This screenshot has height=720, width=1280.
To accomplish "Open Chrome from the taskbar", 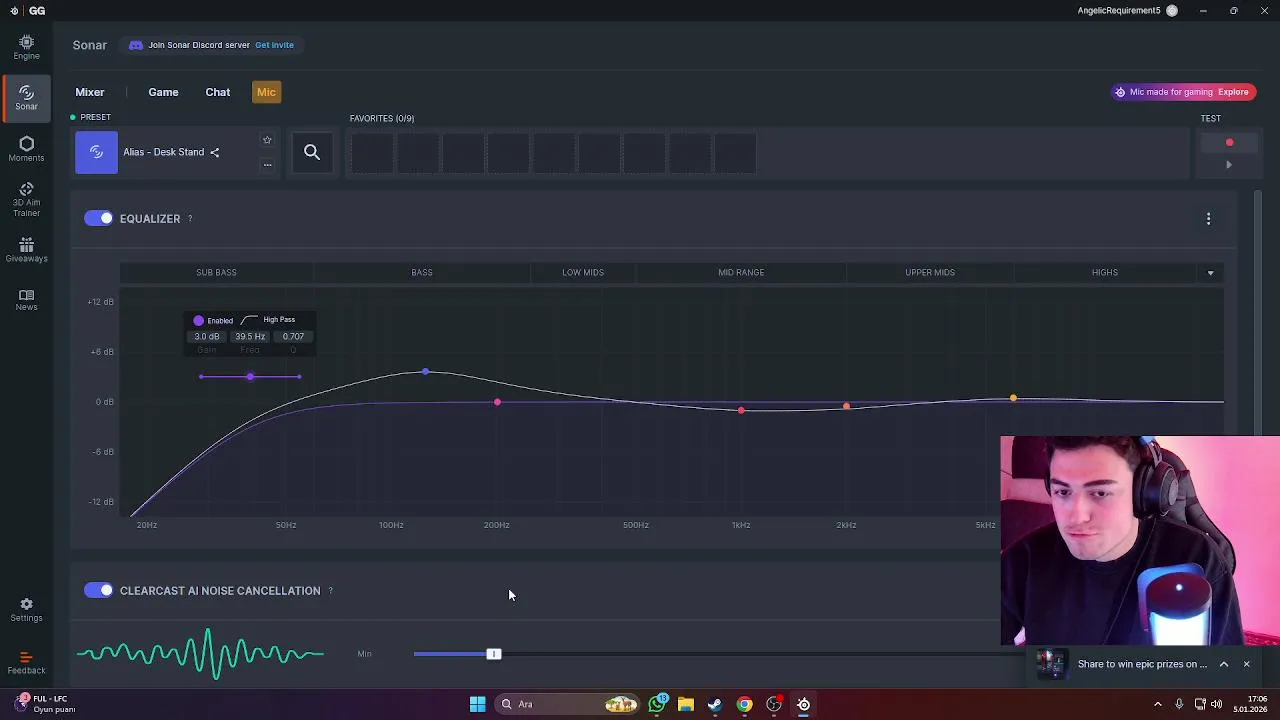I will tap(744, 704).
